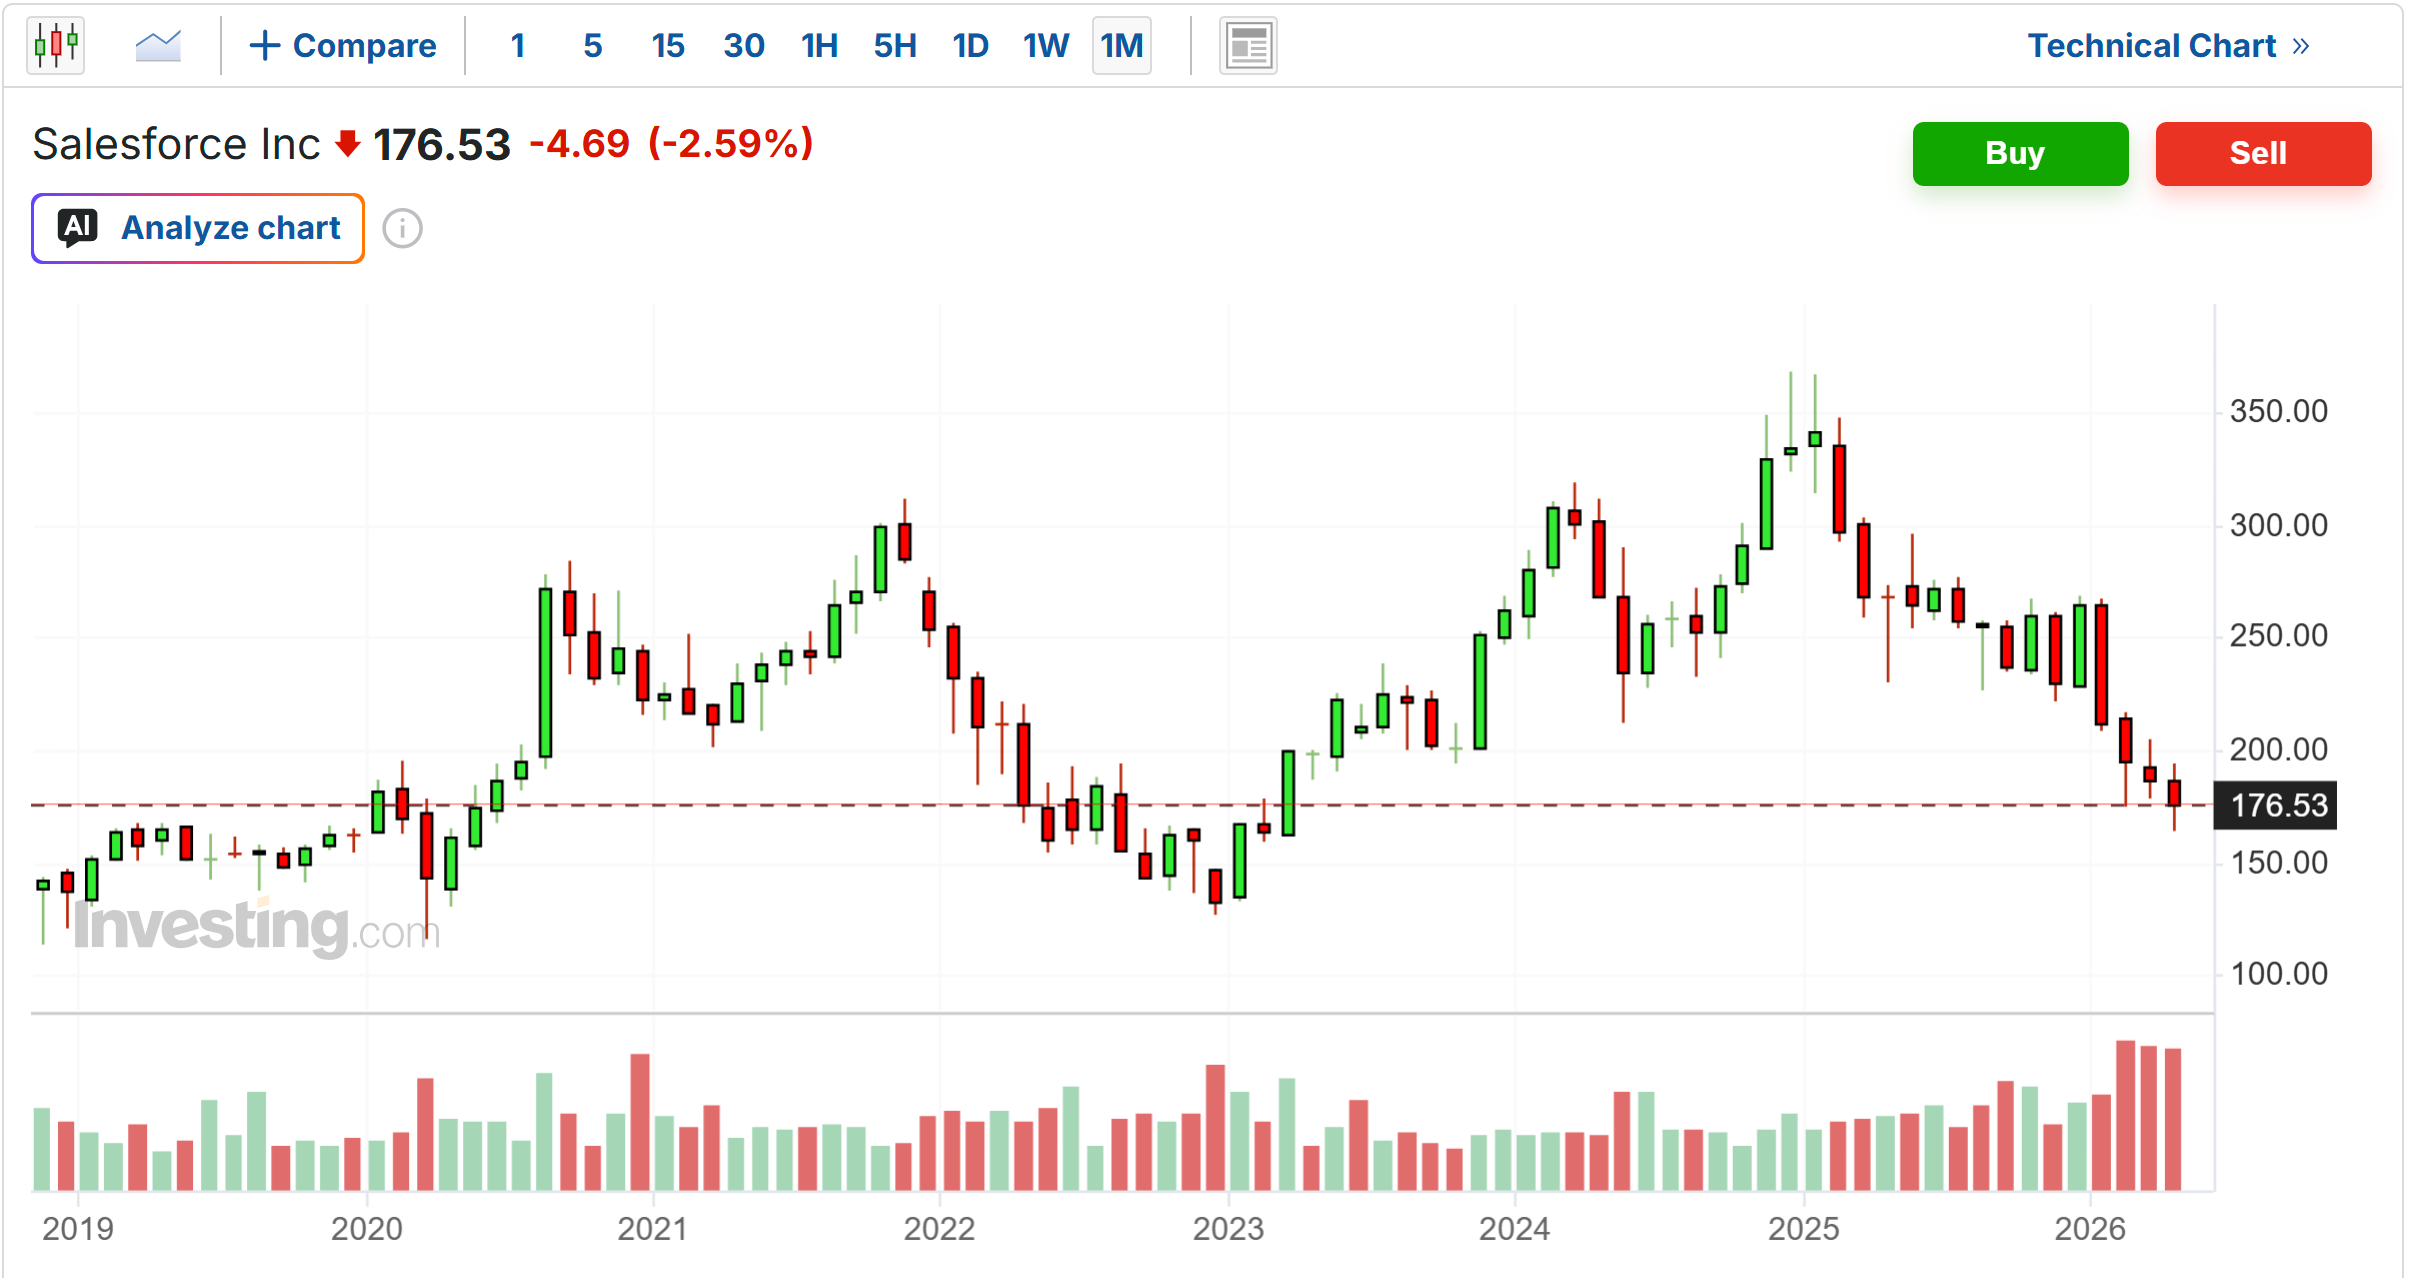The height and width of the screenshot is (1278, 2412).
Task: Click the 176.53 current price label
Action: click(x=2275, y=805)
